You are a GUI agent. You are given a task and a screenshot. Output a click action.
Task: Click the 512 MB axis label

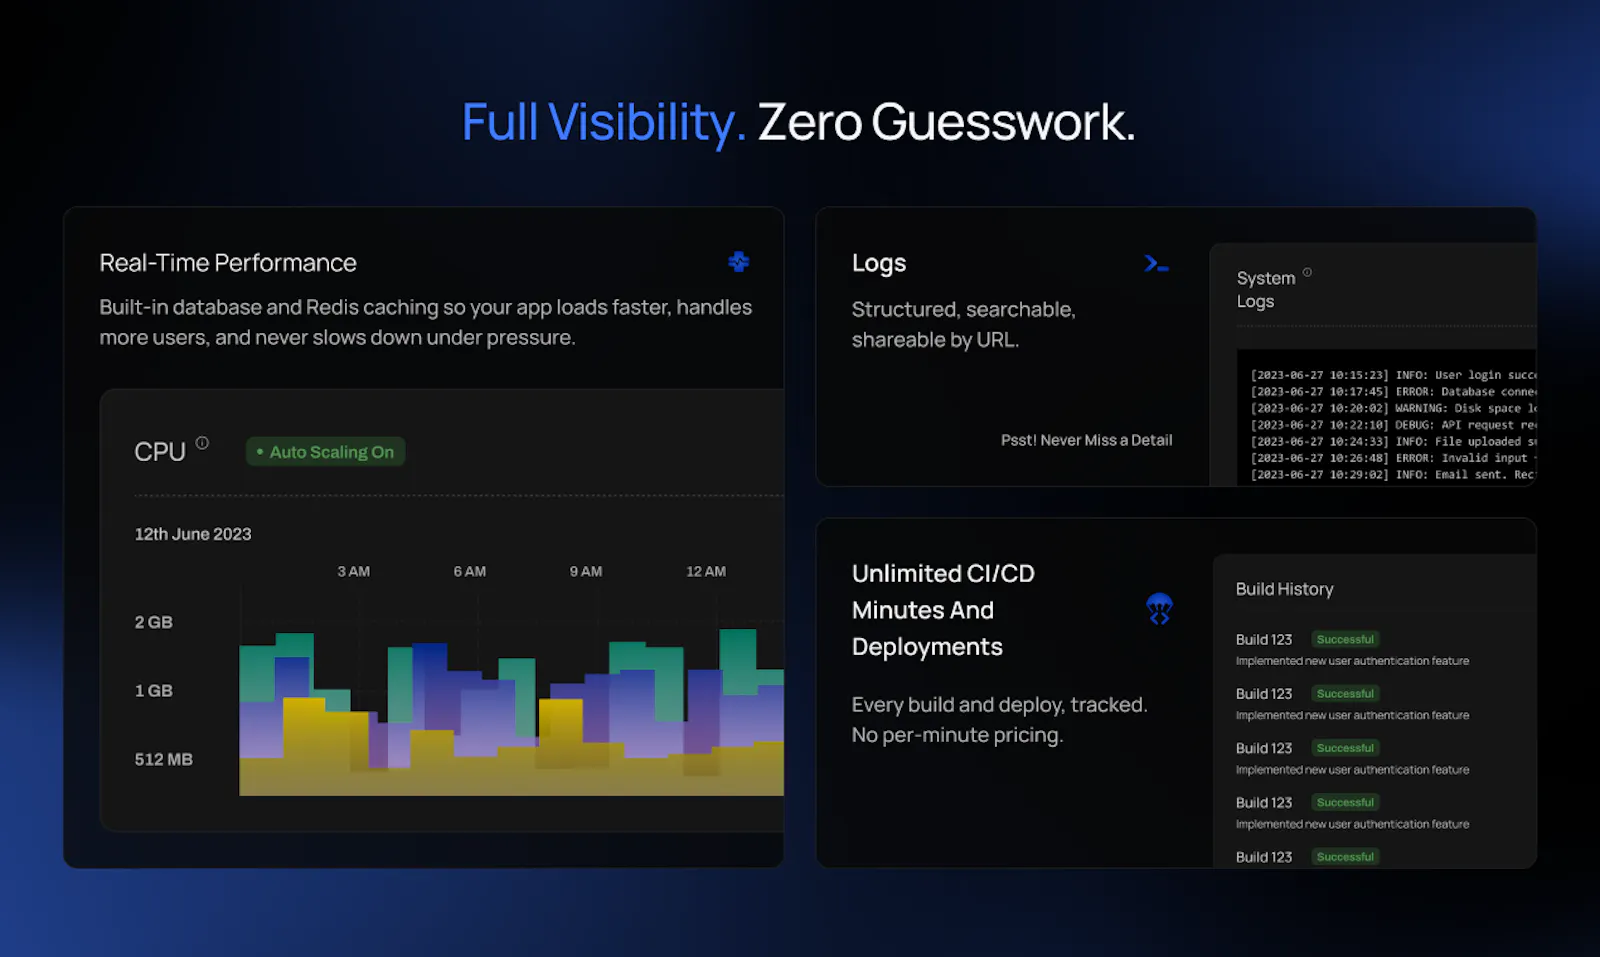point(164,760)
